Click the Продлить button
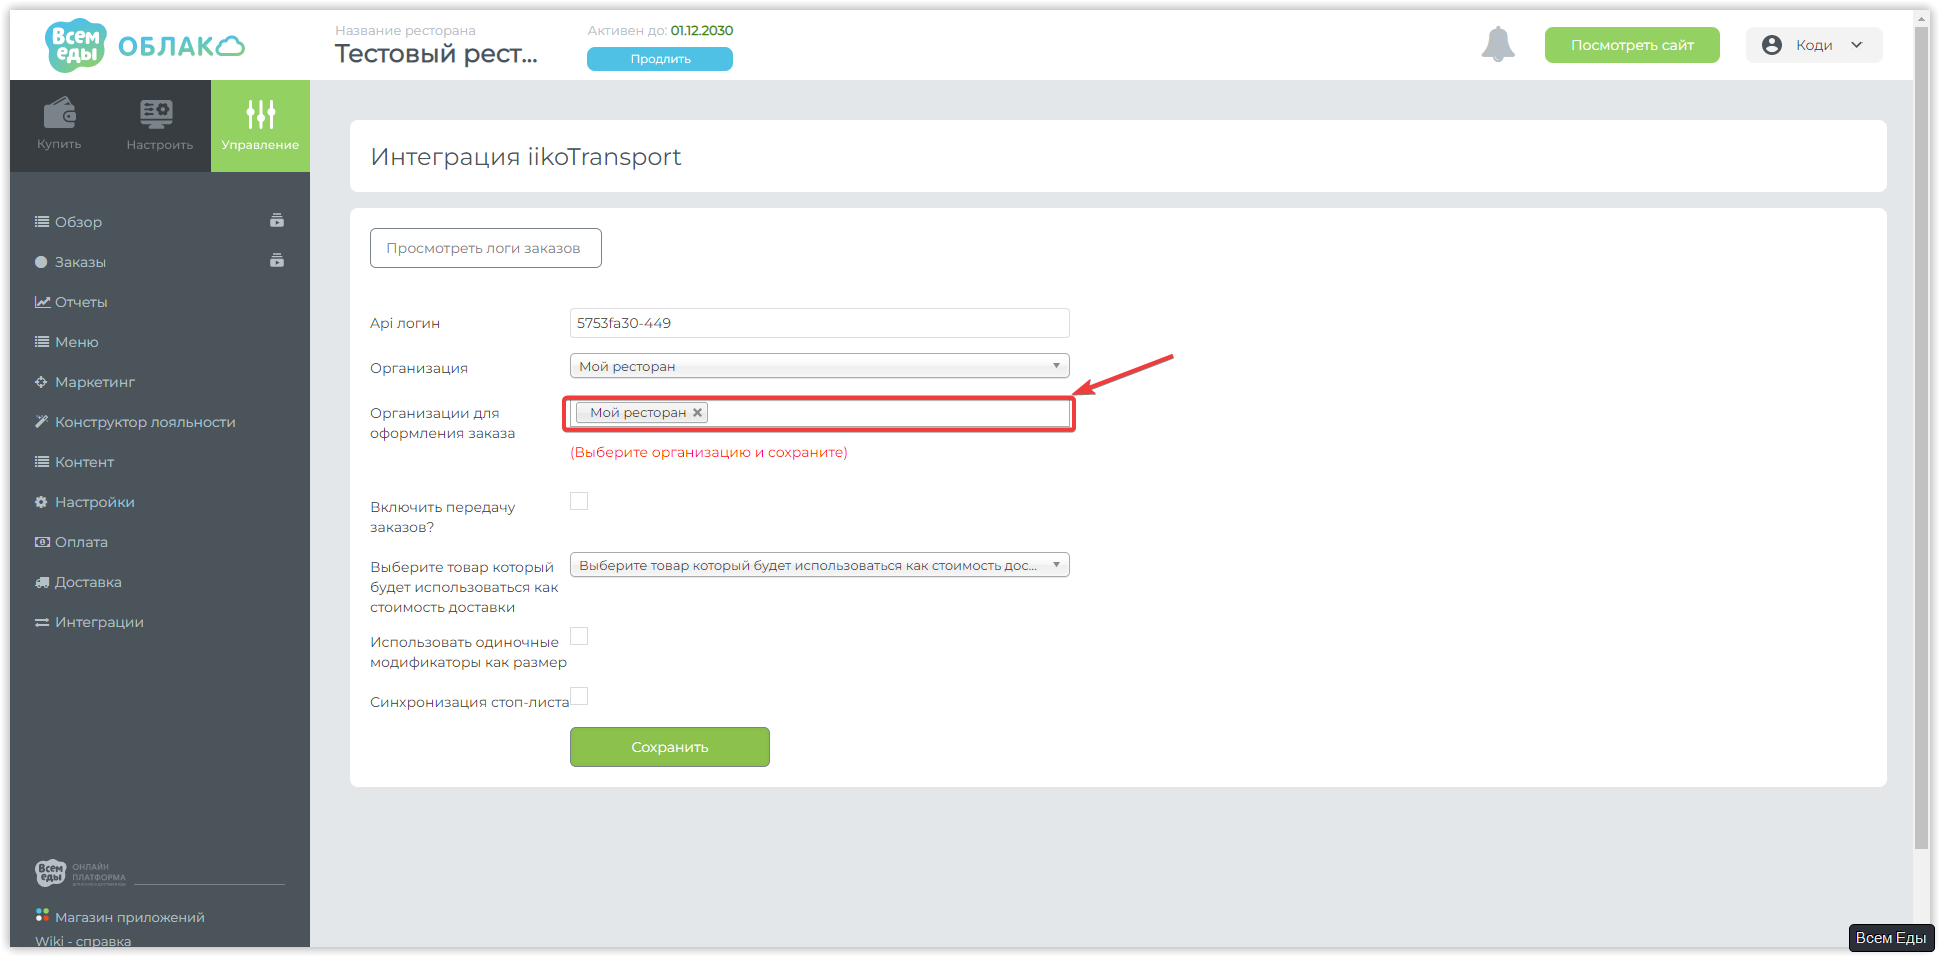The width and height of the screenshot is (1940, 957). pos(660,59)
